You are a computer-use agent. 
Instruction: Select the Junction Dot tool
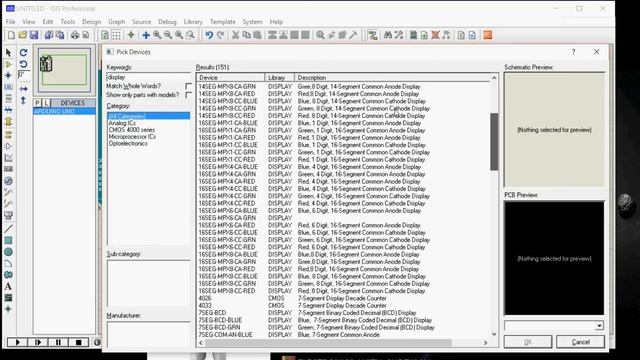pos(8,76)
